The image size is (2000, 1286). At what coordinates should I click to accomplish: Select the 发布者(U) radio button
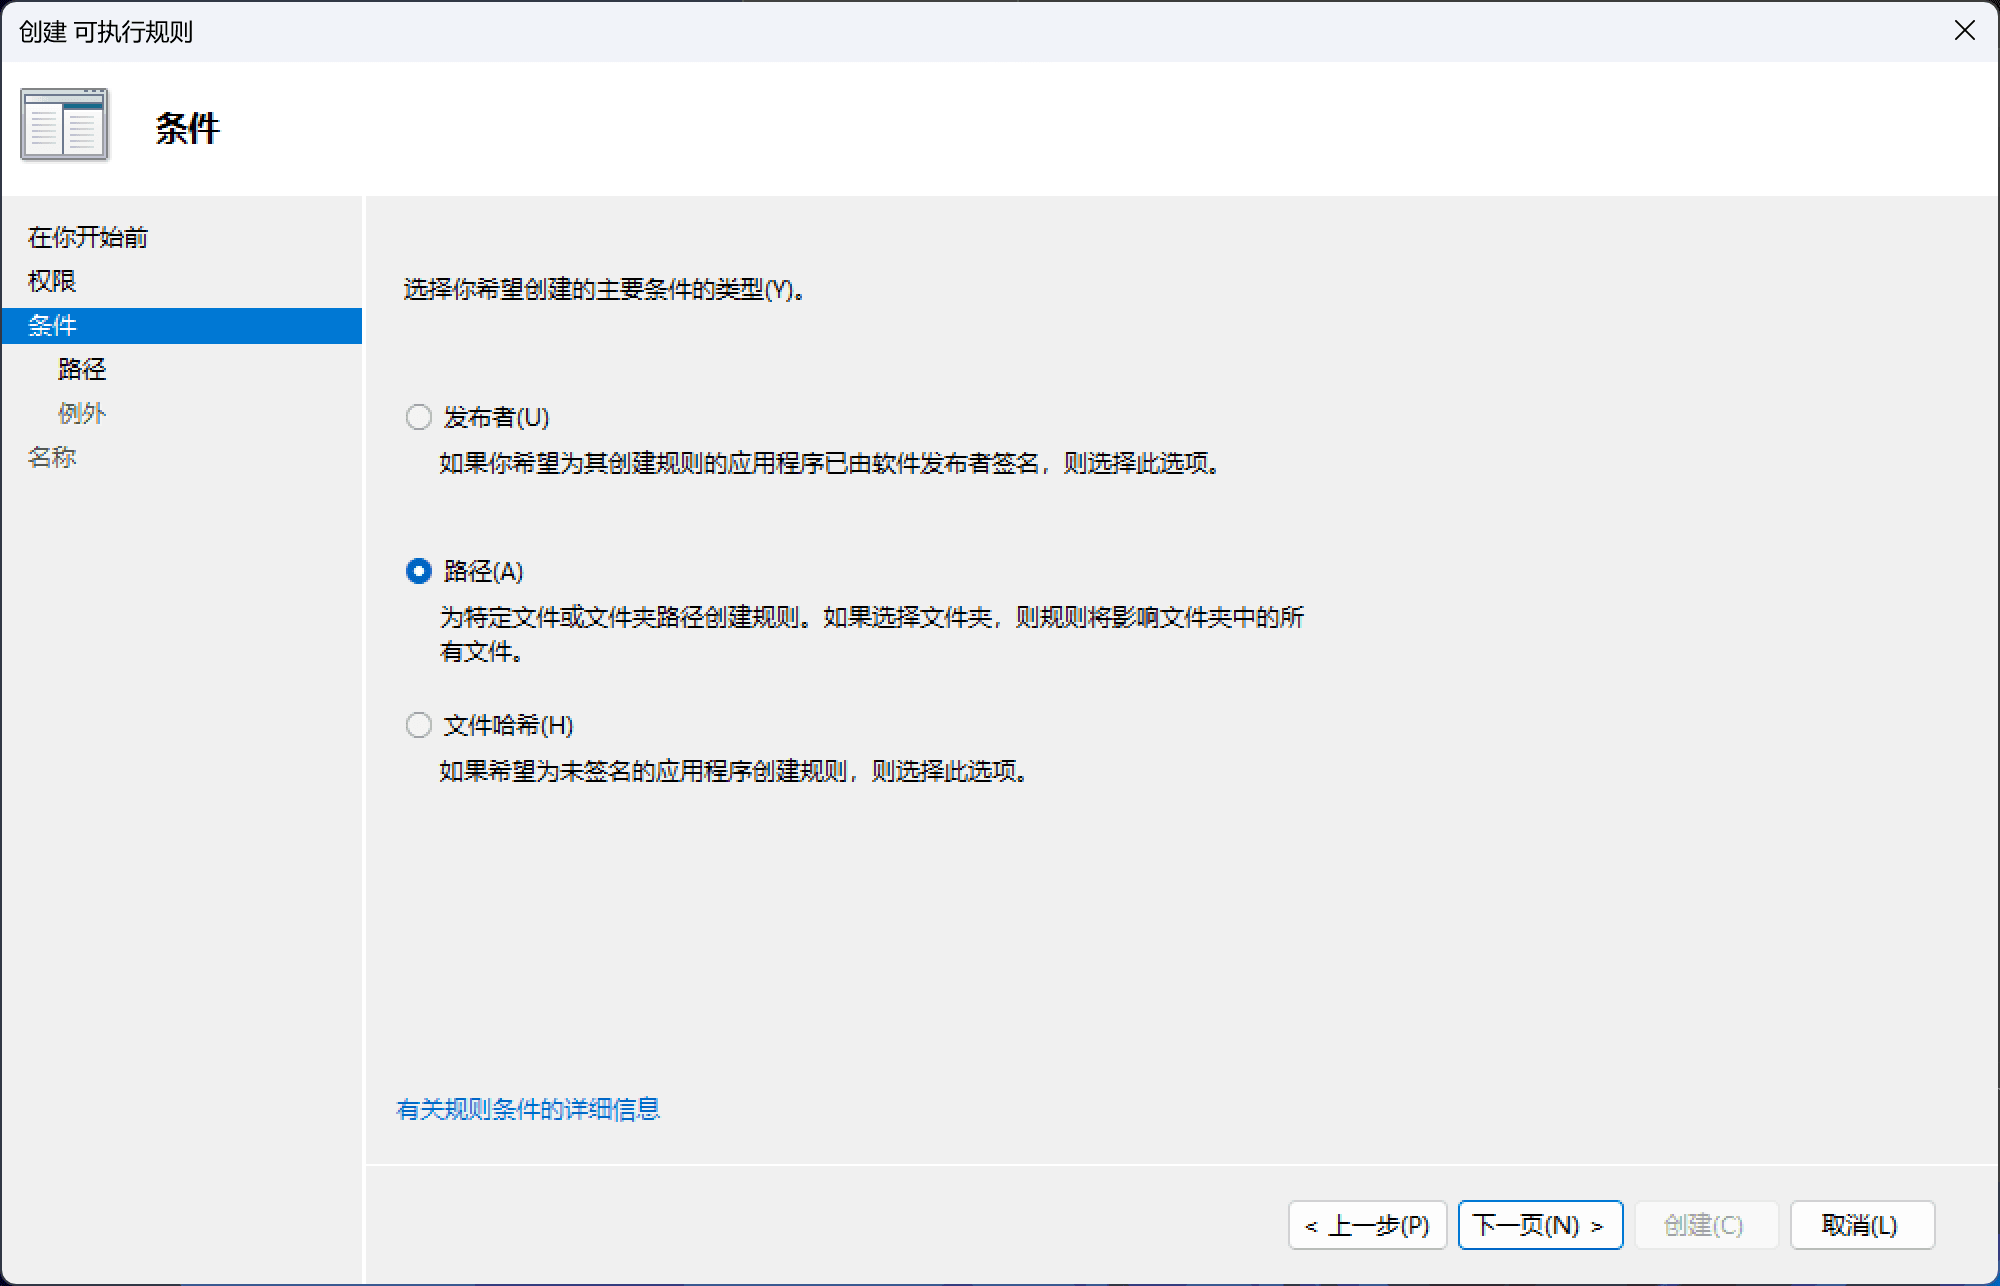[419, 417]
